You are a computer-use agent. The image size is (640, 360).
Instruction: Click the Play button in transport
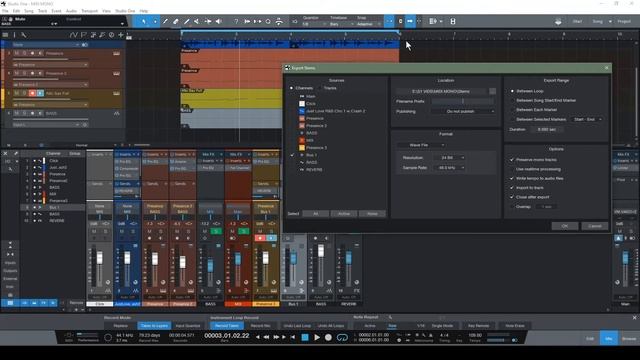coord(317,337)
